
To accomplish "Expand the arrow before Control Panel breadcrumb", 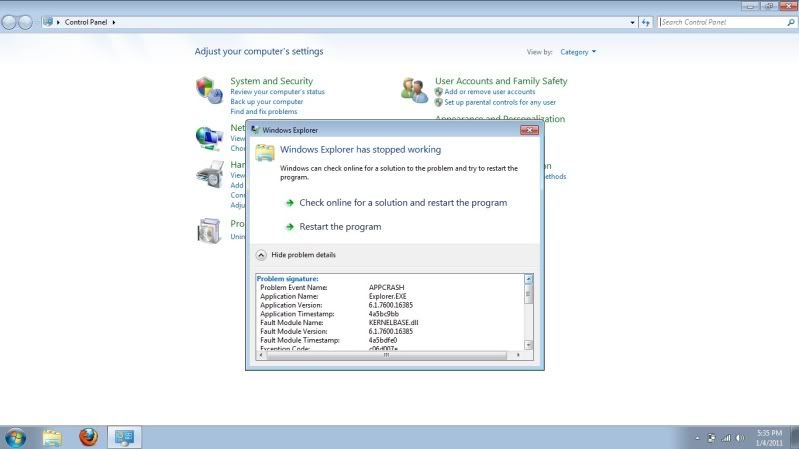I will coord(58,22).
